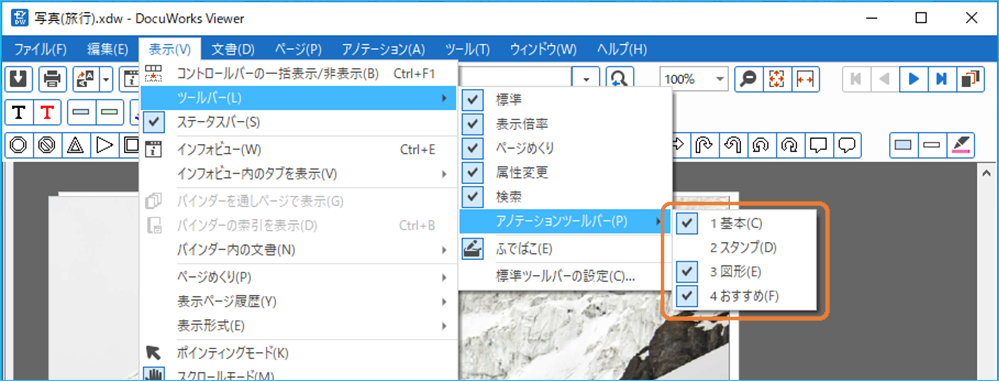Open the dropdown arrow next to conversion icon
The height and width of the screenshot is (381, 999).
106,79
